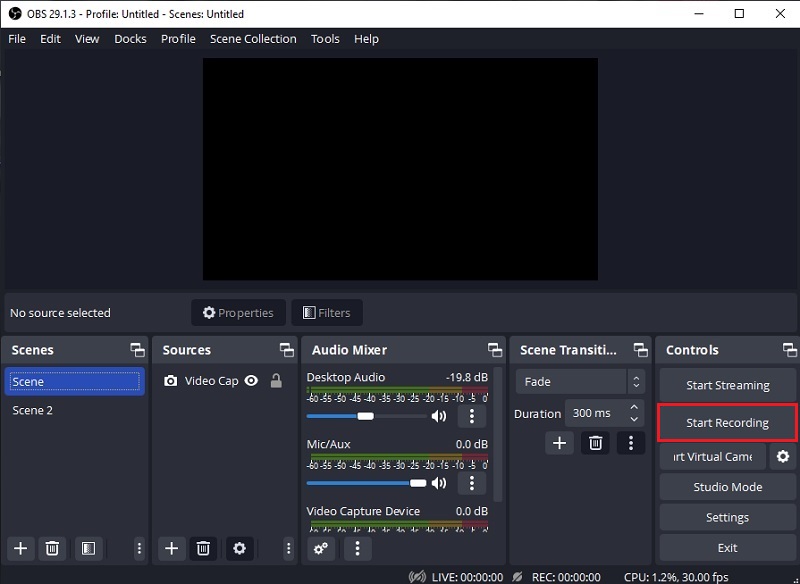Mute Desktop Audio speaker icon
Image resolution: width=800 pixels, height=584 pixels.
click(439, 417)
